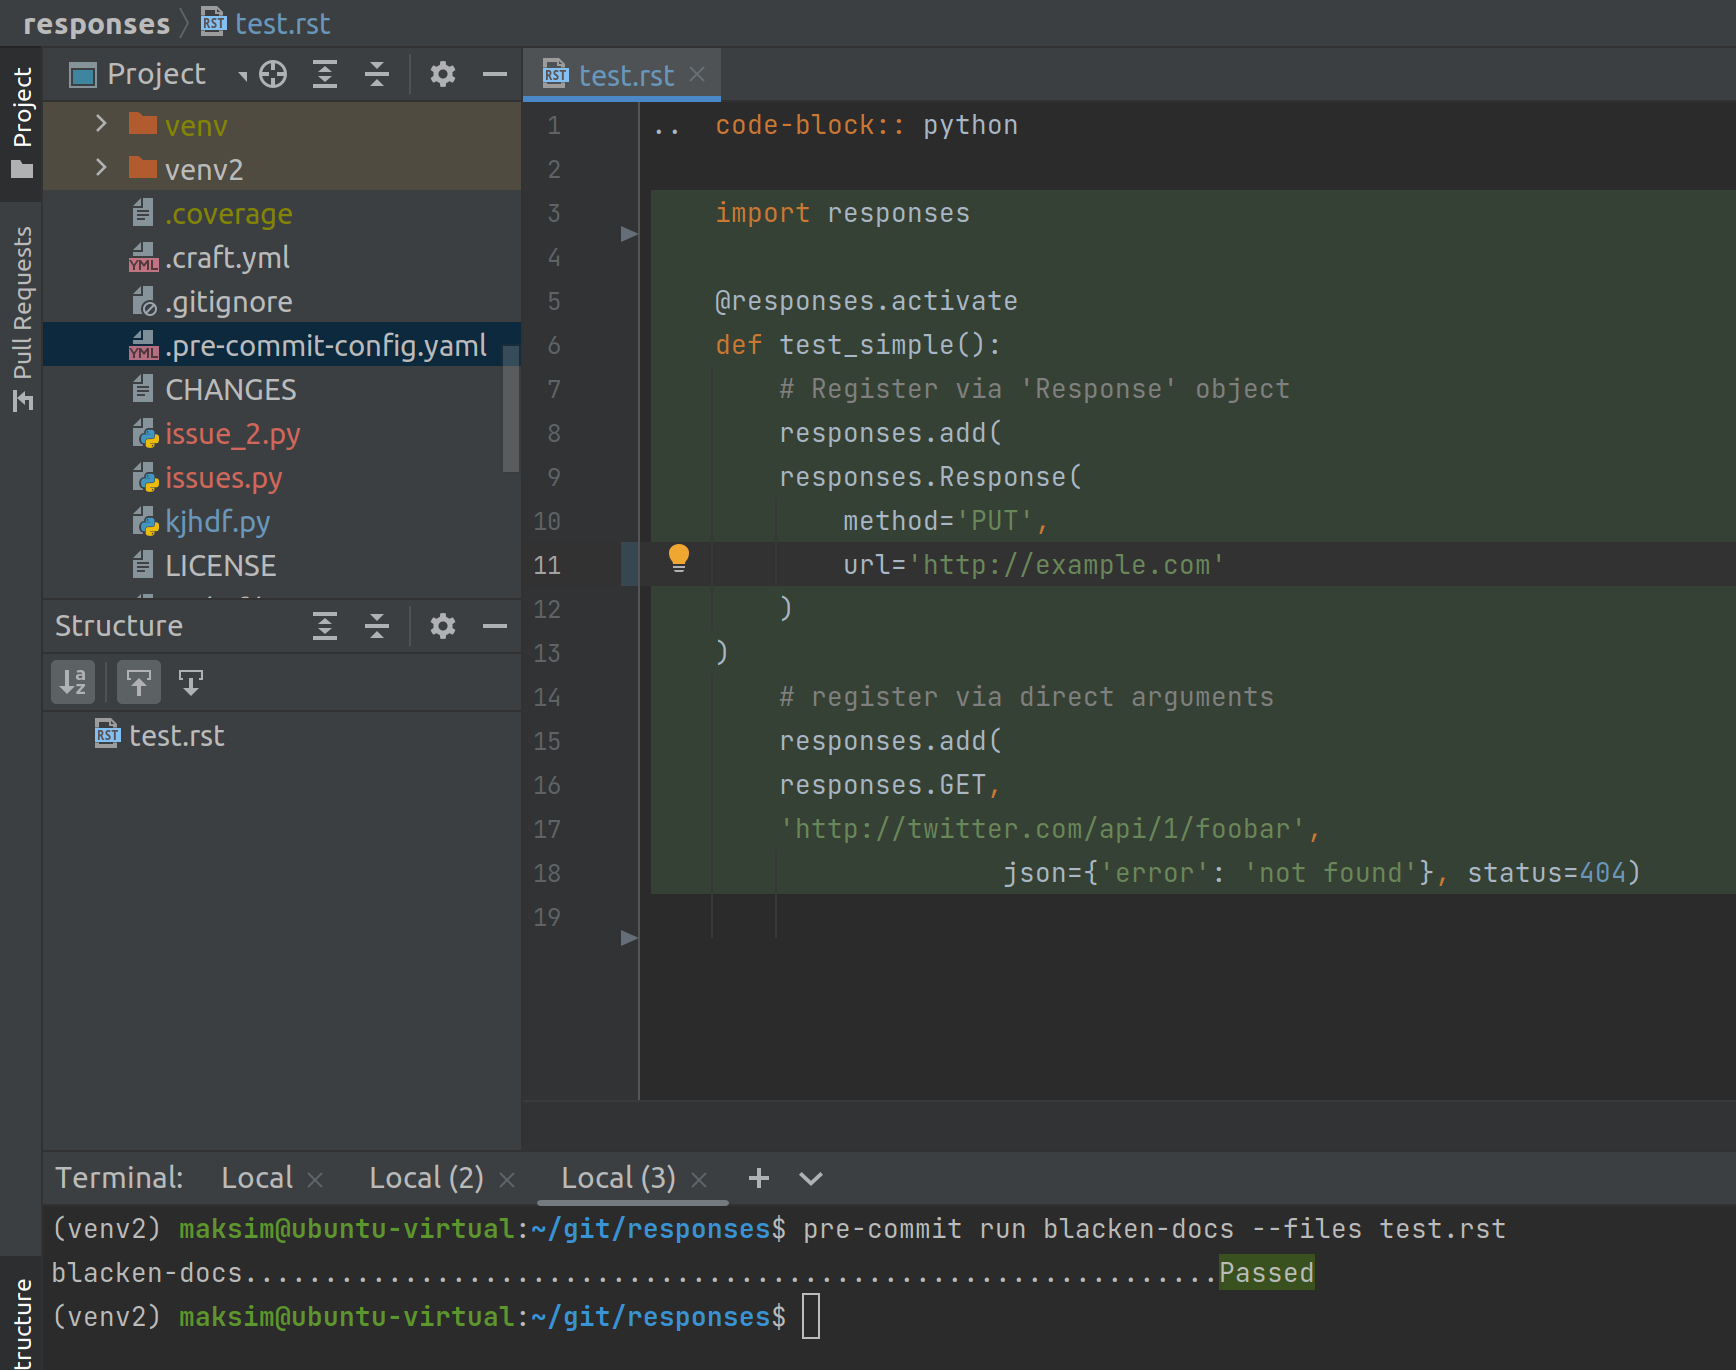
Task: Select the issue_2.py file
Action: click(x=232, y=433)
